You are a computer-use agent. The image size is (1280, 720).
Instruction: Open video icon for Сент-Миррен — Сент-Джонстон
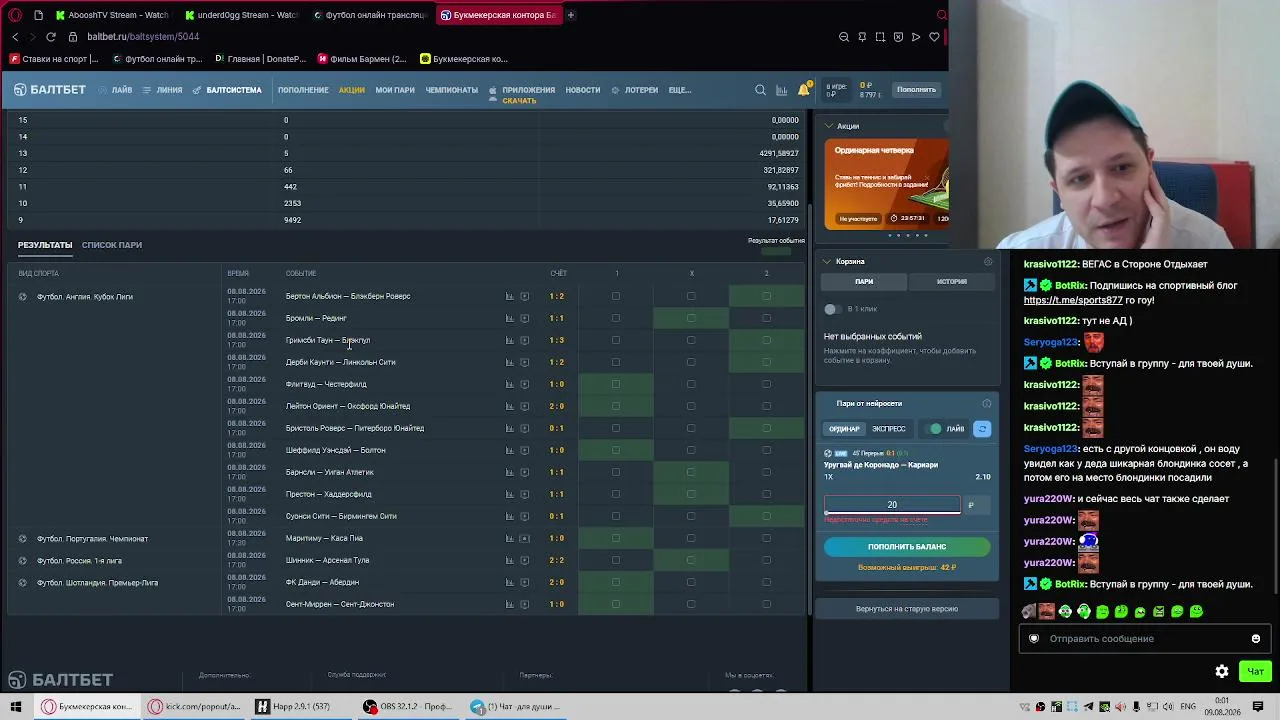(524, 604)
